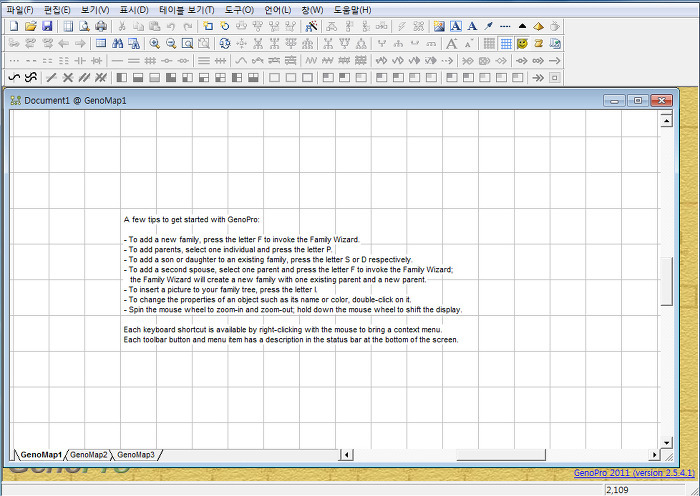The height and width of the screenshot is (496, 700).
Task: Click the orange diamond shape icon
Action: tap(538, 26)
